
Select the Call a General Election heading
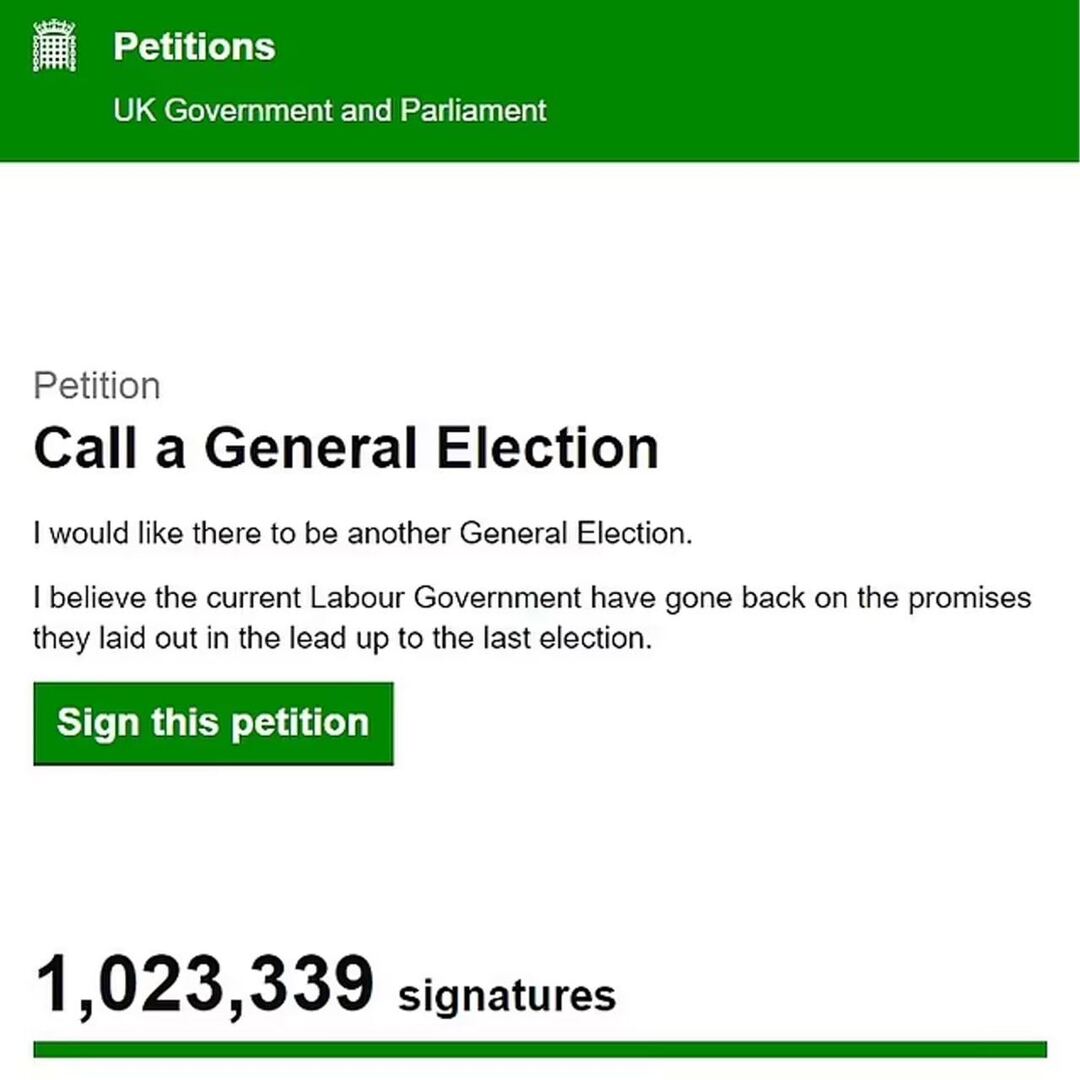346,448
